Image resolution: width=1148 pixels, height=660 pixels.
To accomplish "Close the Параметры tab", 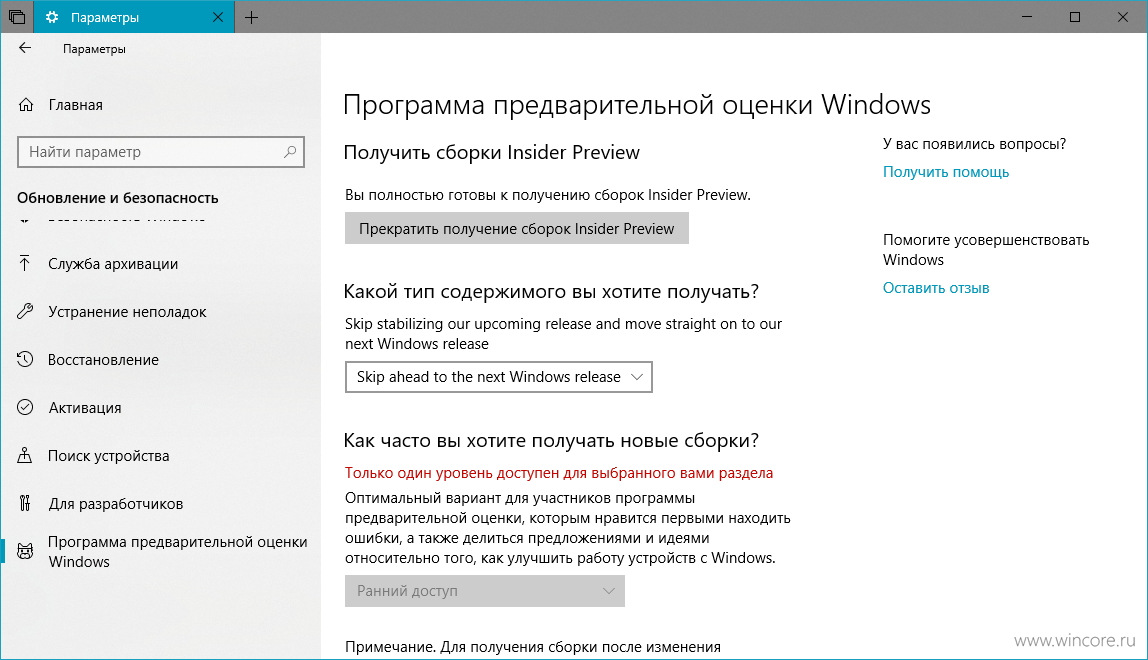I will click(x=218, y=17).
